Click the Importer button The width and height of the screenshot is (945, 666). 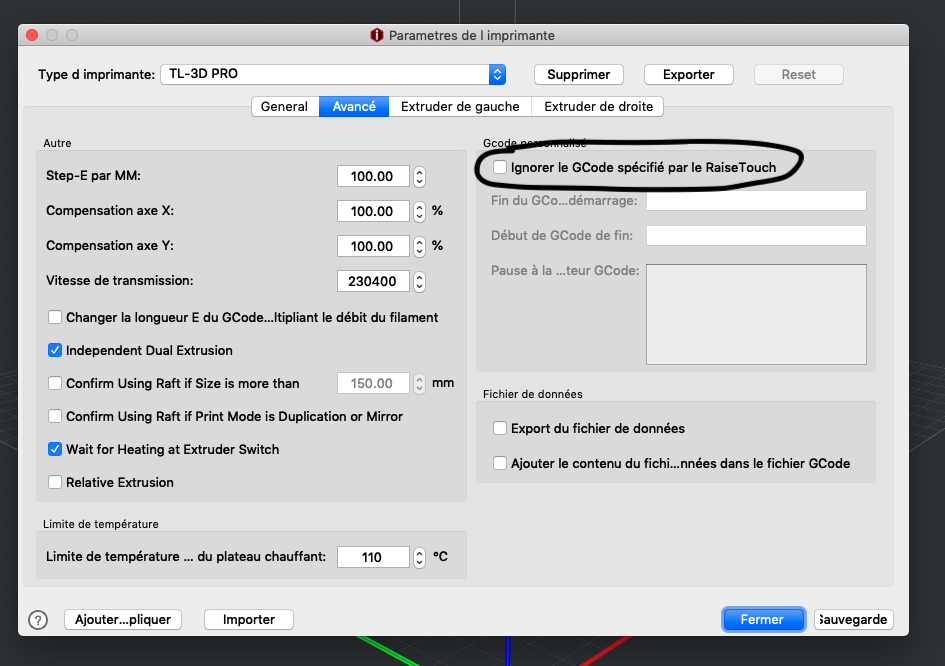(x=249, y=620)
